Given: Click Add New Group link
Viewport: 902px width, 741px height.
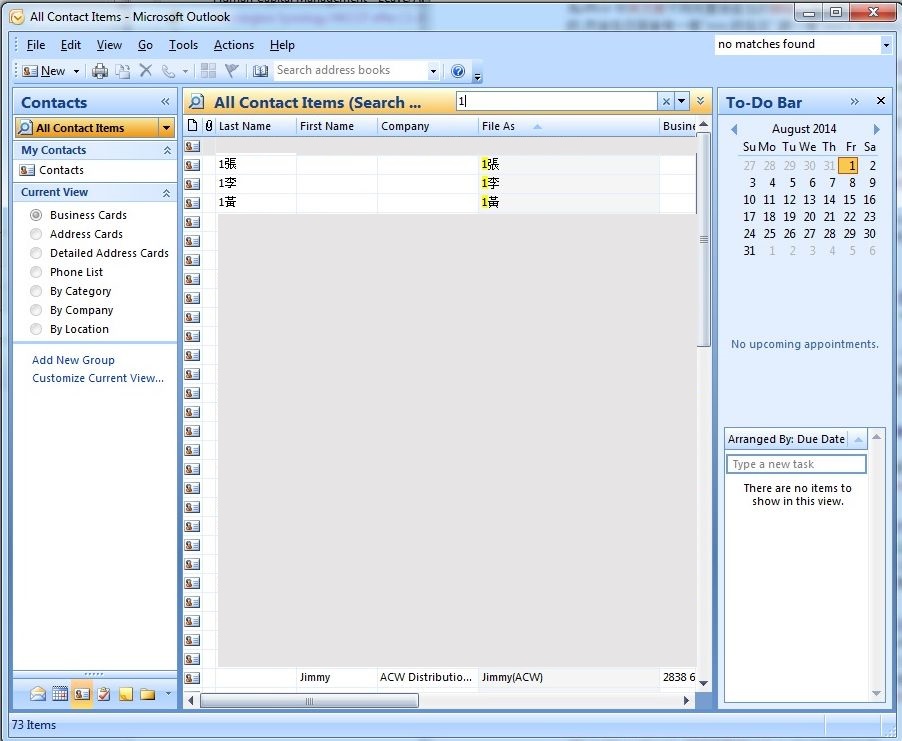Looking at the screenshot, I should tap(73, 360).
